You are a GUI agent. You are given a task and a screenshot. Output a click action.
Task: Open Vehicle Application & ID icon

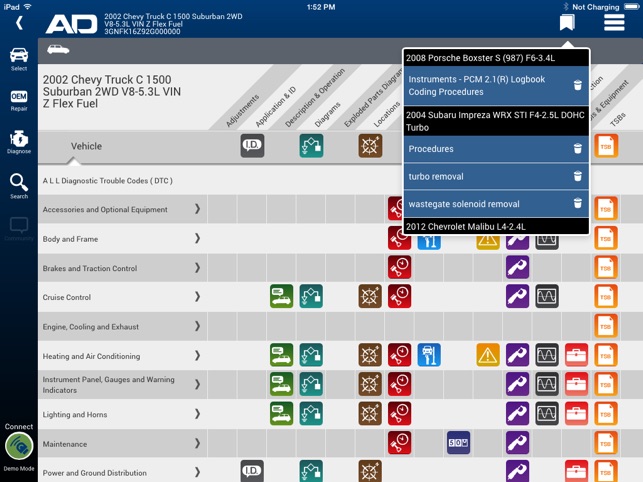pos(252,146)
